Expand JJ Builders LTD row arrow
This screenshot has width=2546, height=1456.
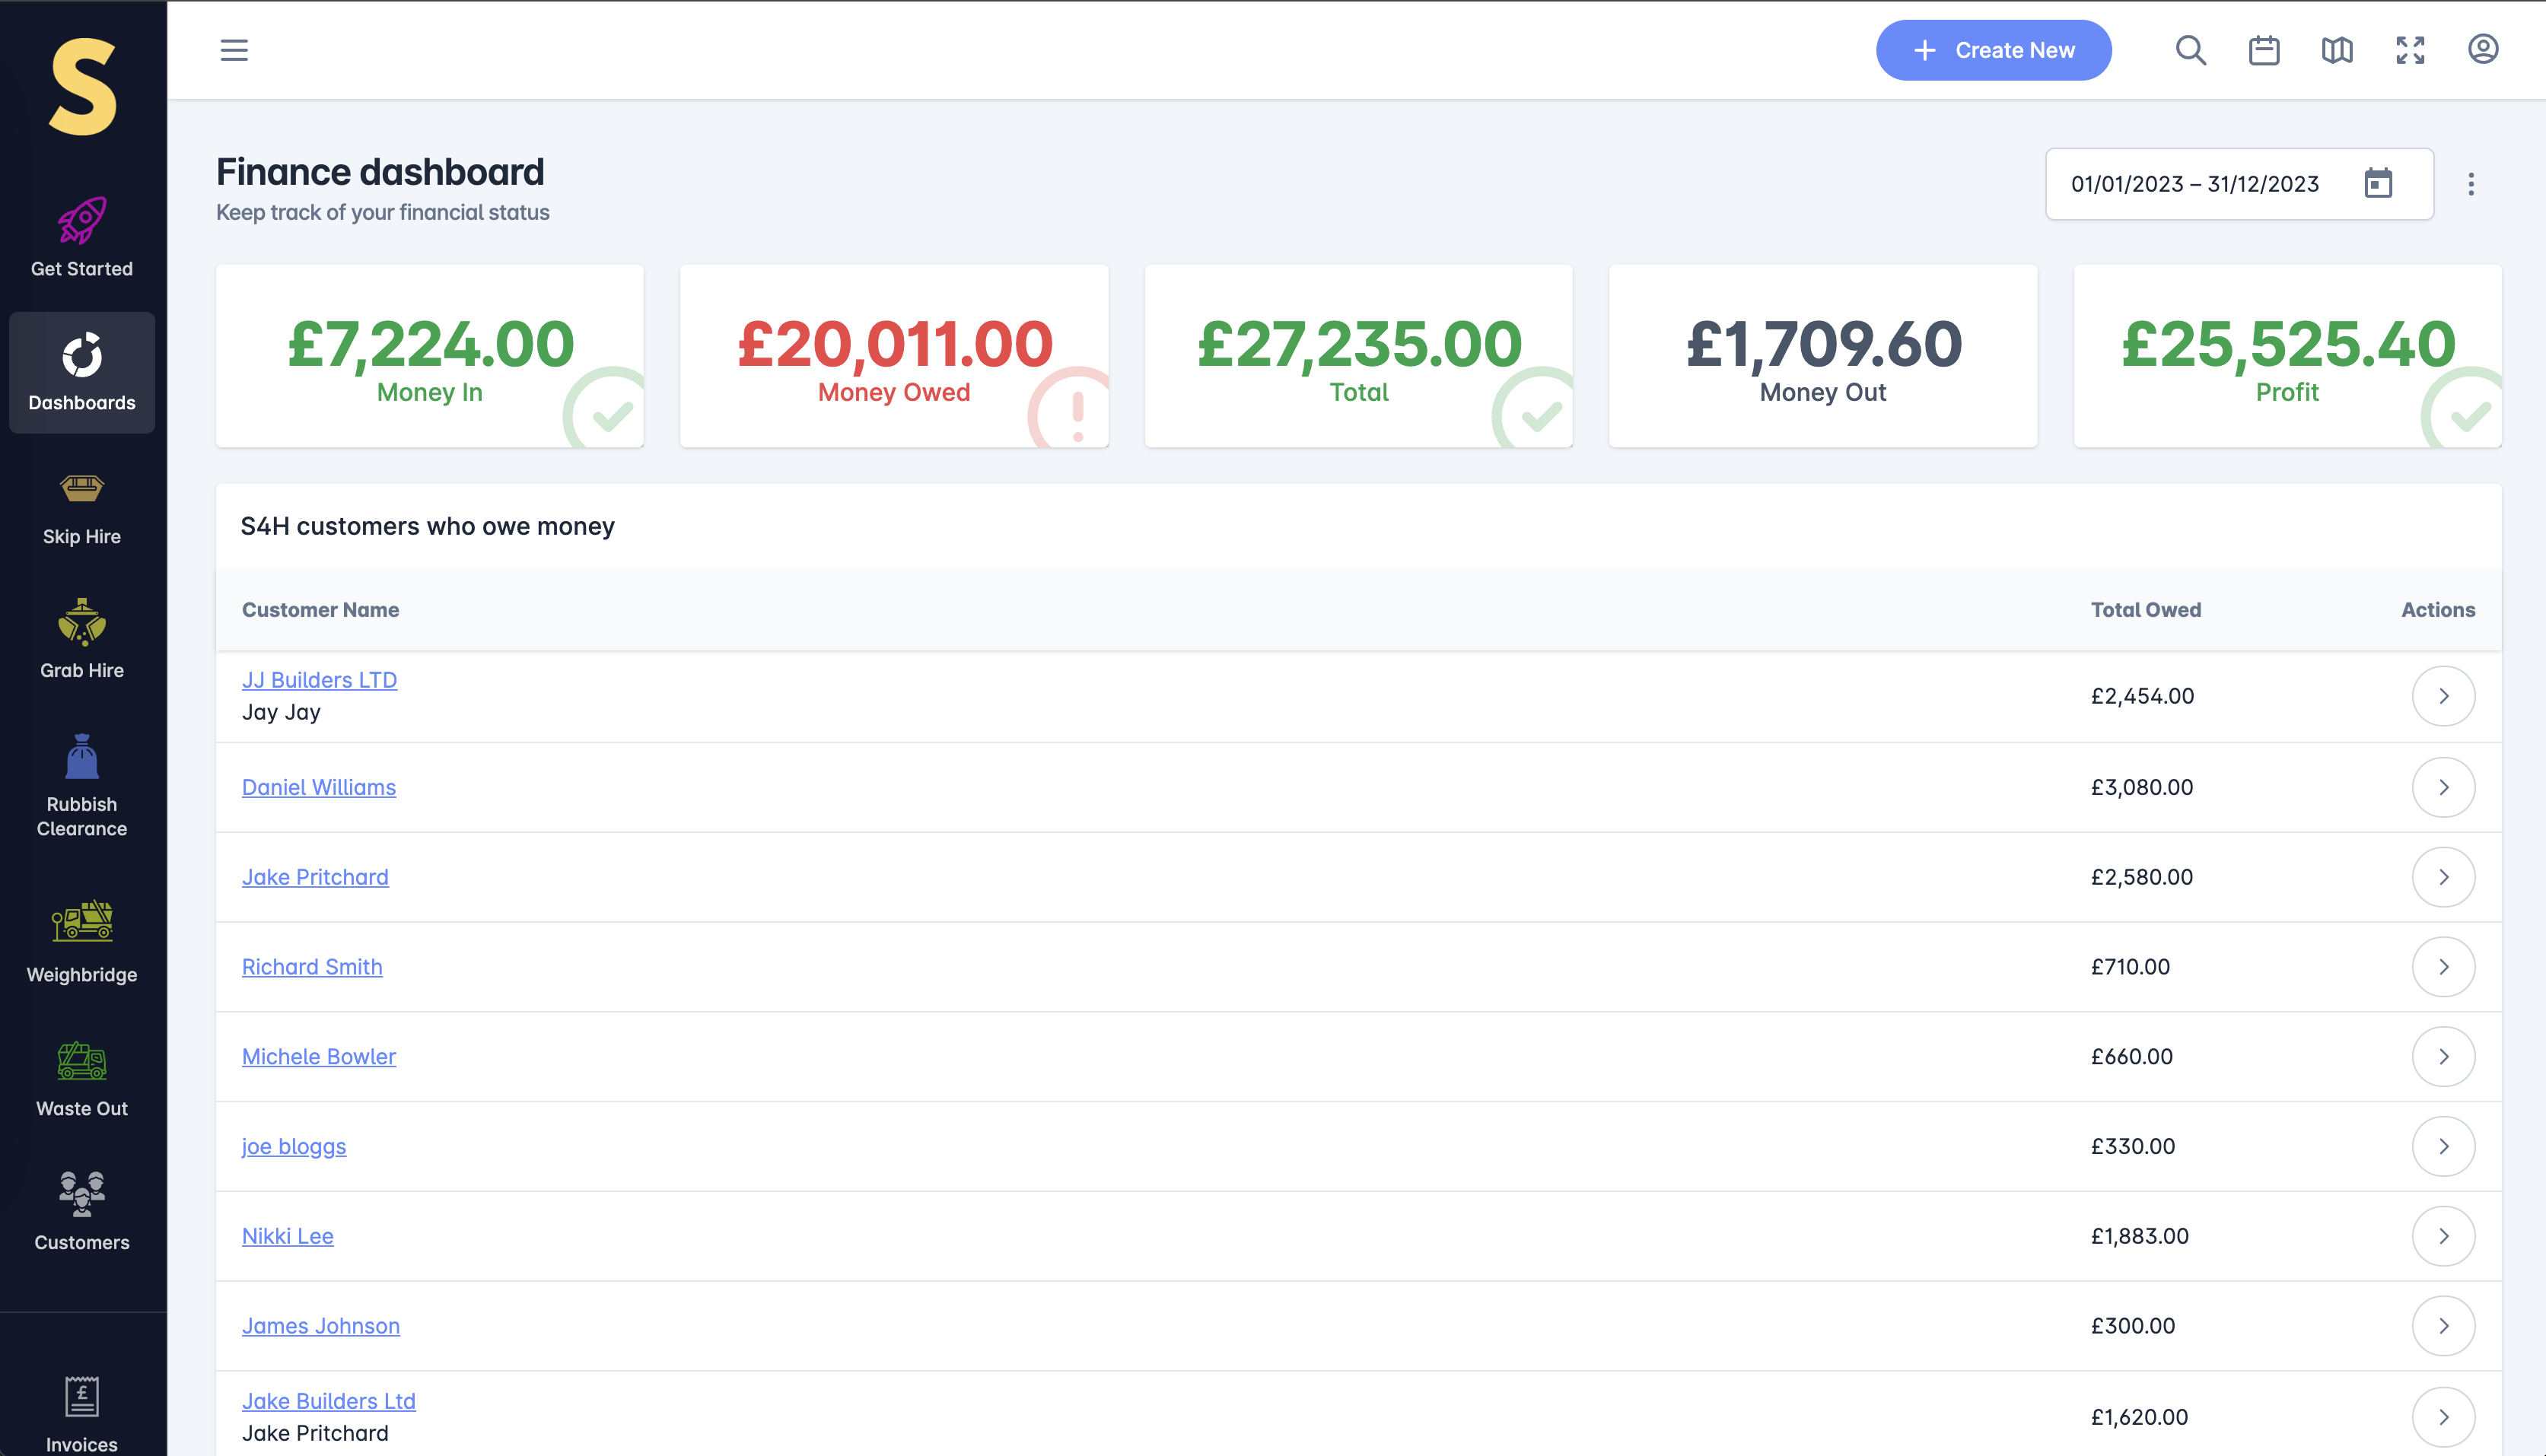coord(2443,696)
